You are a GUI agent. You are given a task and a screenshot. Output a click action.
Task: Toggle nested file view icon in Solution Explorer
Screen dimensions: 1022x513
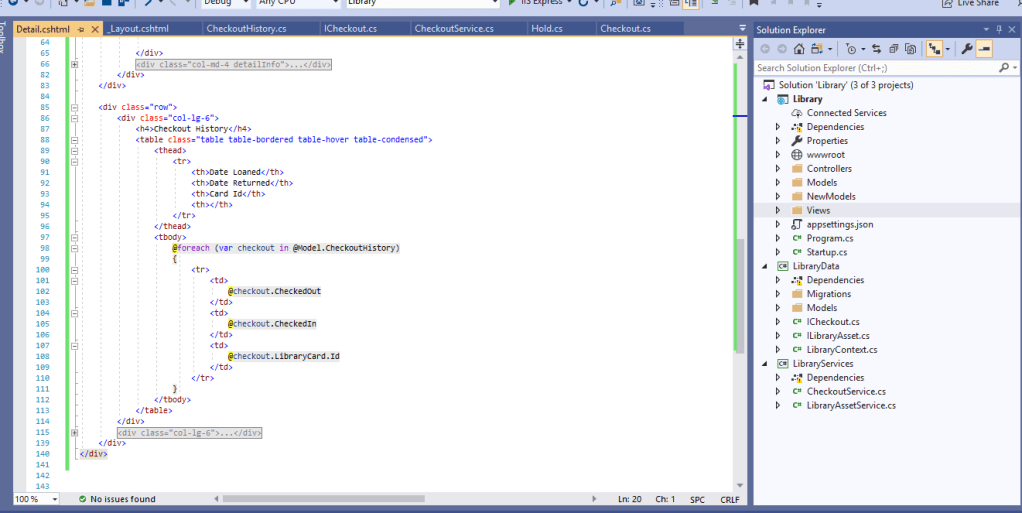tap(935, 49)
